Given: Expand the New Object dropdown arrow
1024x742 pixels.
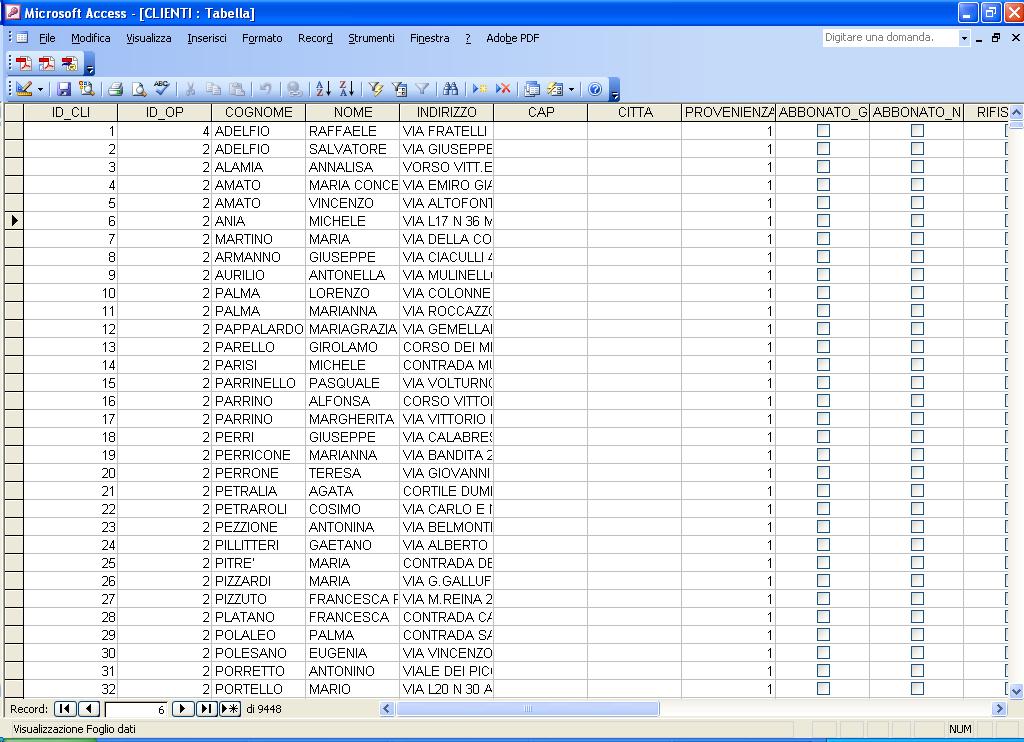Looking at the screenshot, I should coord(571,89).
